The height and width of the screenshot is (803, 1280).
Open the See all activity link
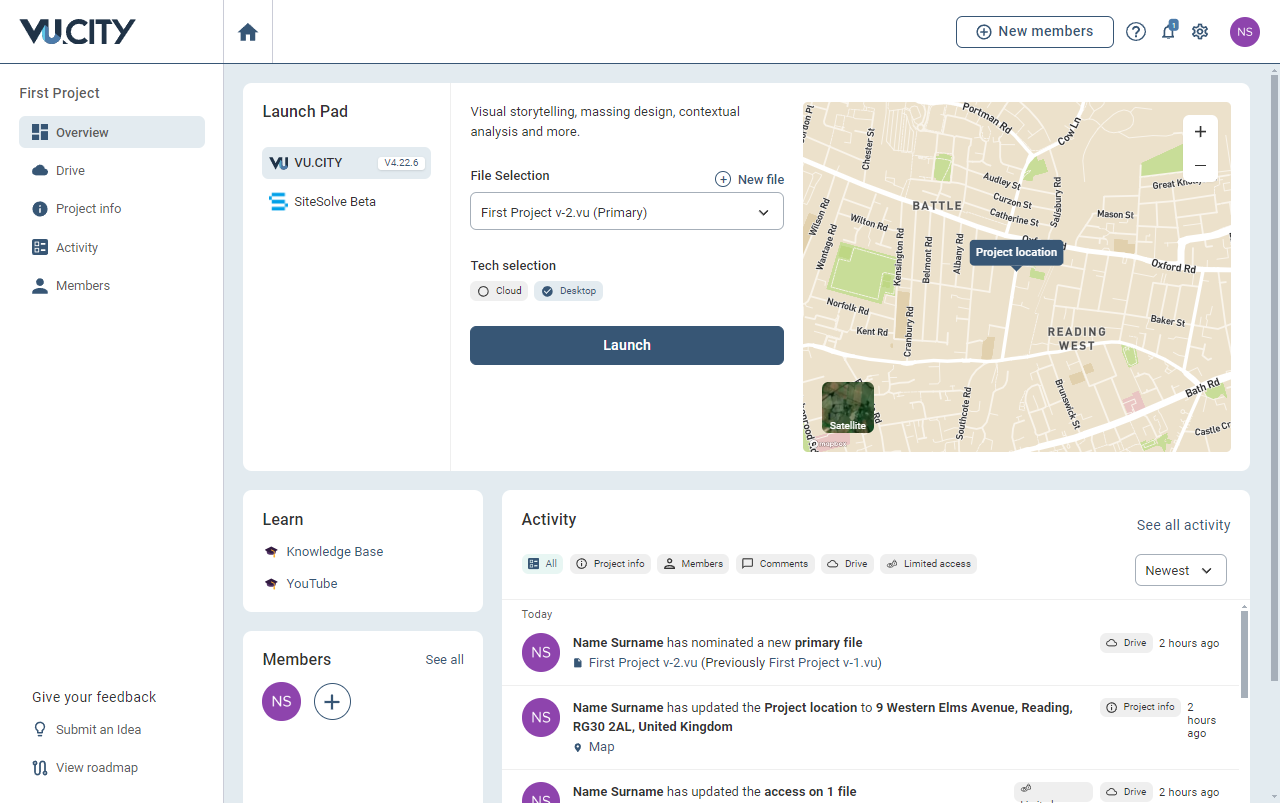click(x=1183, y=525)
